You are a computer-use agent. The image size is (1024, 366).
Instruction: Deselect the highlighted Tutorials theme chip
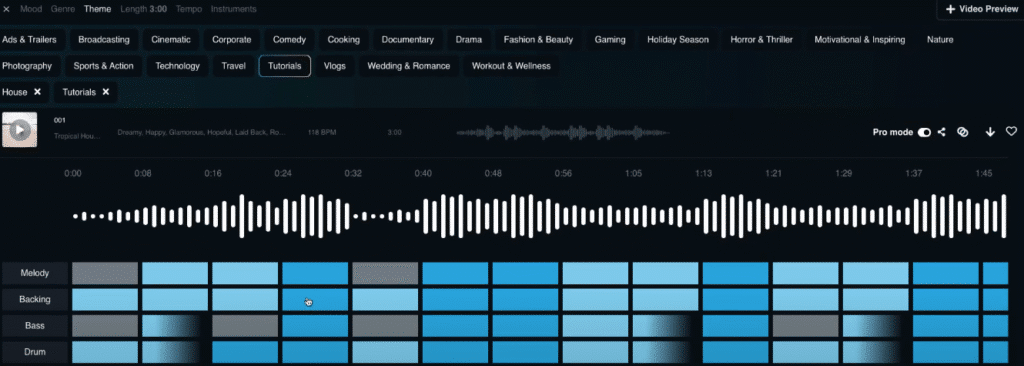[285, 65]
